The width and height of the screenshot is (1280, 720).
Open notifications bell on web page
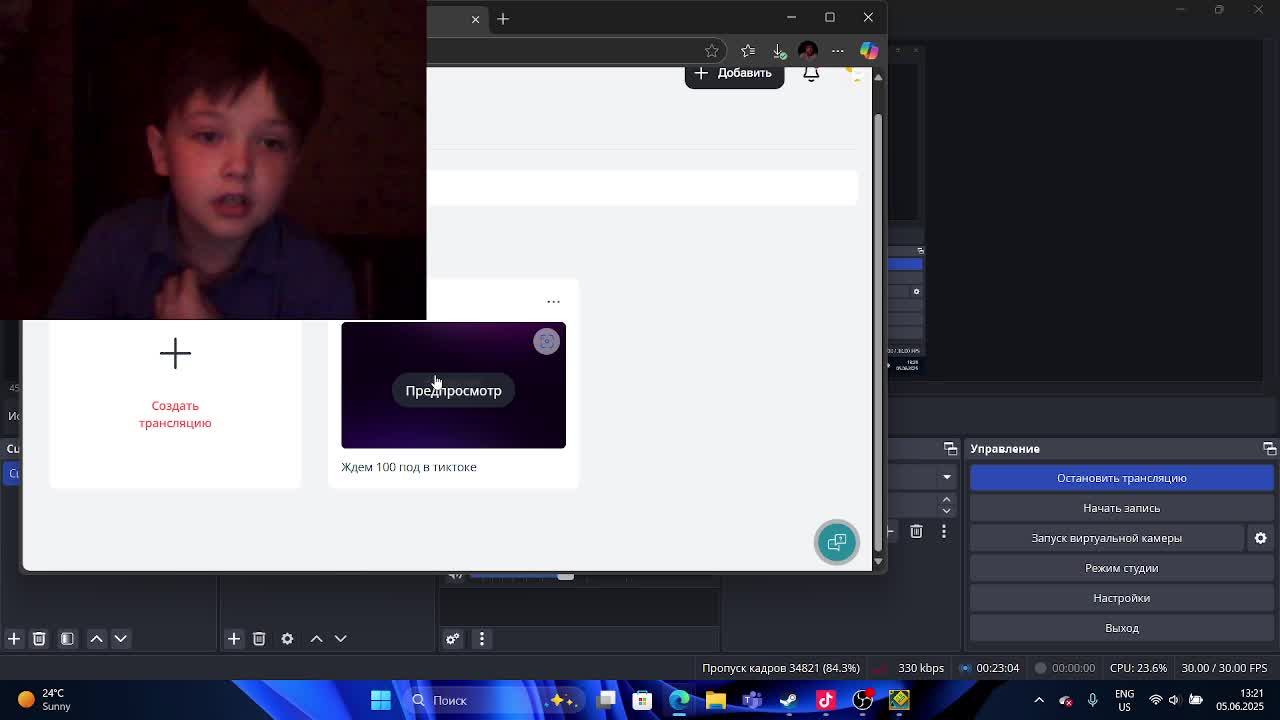811,74
